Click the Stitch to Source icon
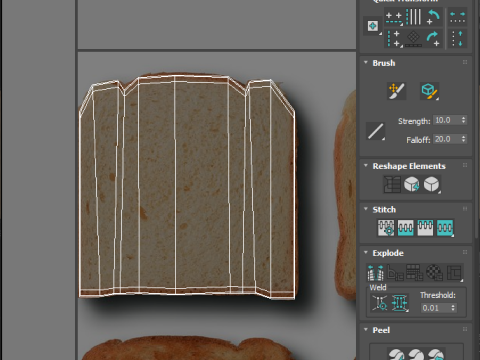The height and width of the screenshot is (360, 480). point(425,228)
